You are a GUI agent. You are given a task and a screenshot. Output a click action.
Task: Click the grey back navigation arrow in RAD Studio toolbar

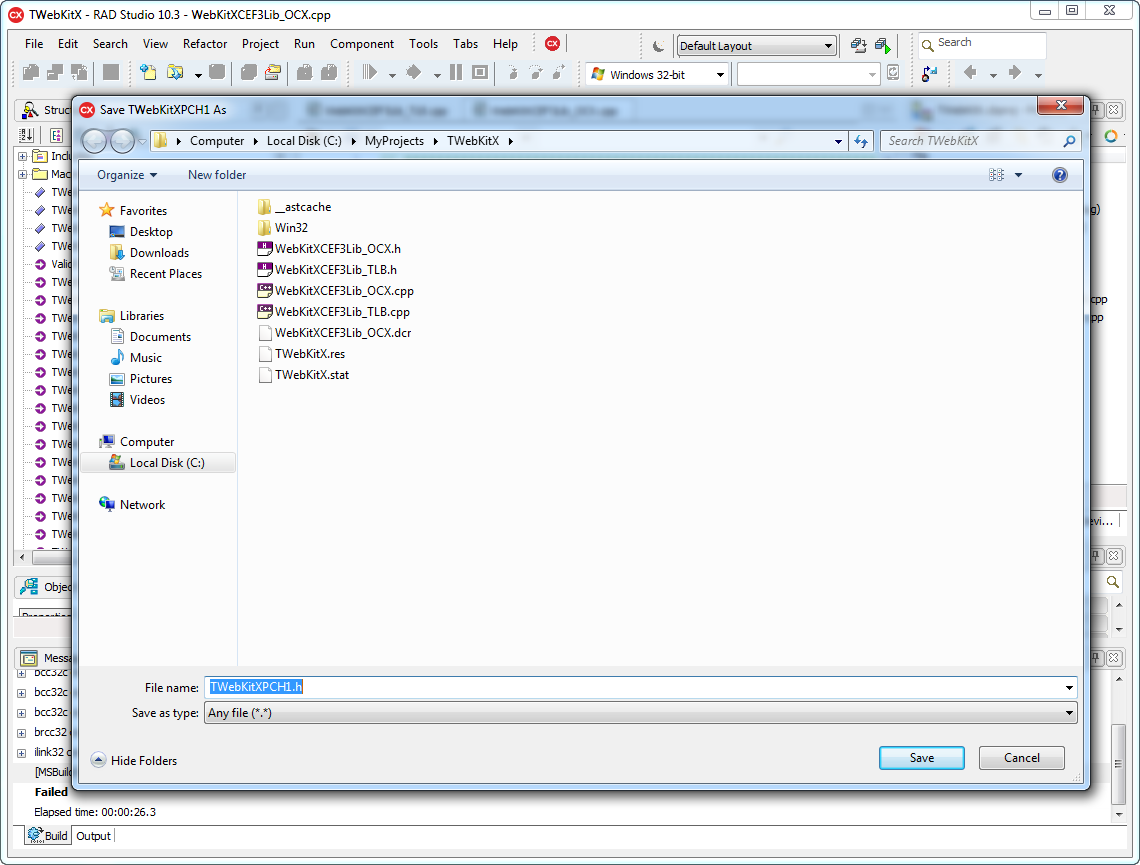969,72
